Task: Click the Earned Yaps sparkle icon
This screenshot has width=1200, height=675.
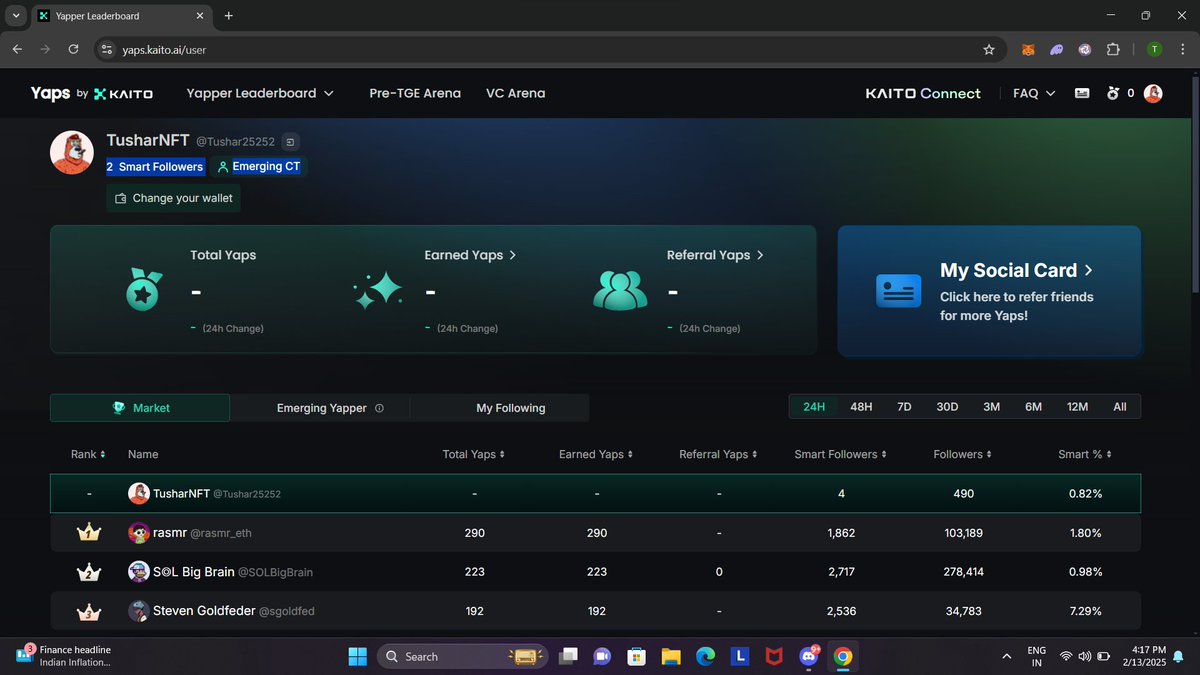Action: click(378, 290)
